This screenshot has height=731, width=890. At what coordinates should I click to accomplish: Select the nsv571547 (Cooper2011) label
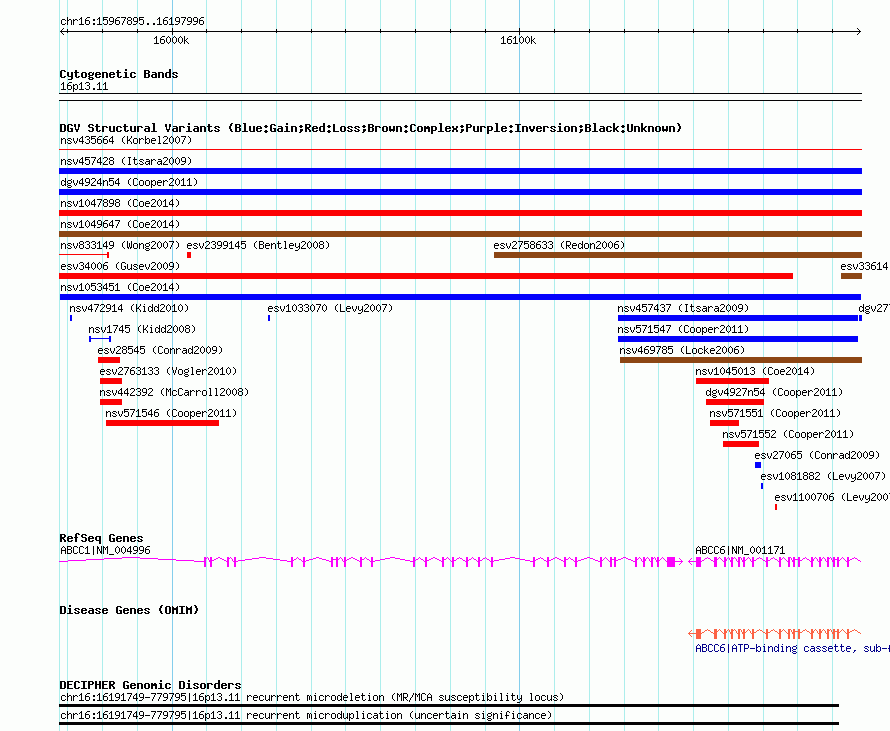pos(683,329)
